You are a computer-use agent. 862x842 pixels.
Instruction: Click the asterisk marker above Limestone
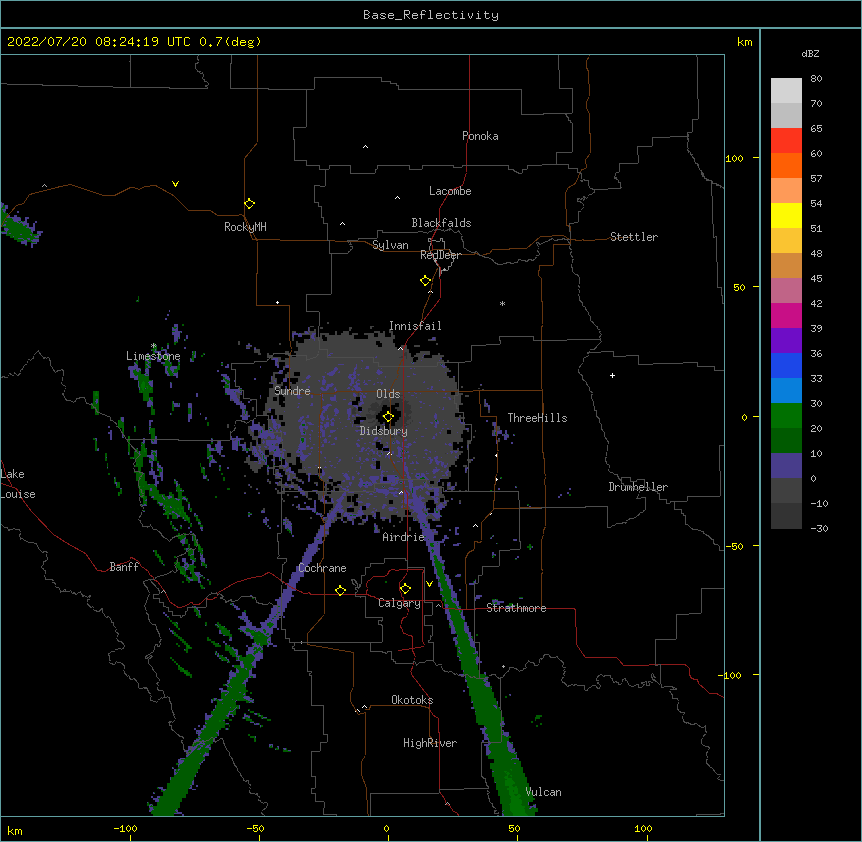(153, 346)
